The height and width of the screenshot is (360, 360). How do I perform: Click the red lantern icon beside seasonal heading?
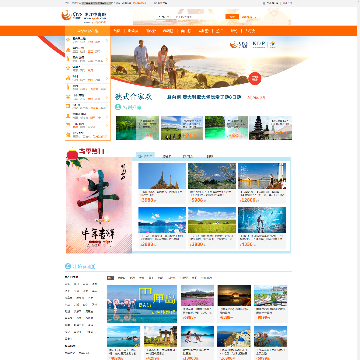[72, 154]
